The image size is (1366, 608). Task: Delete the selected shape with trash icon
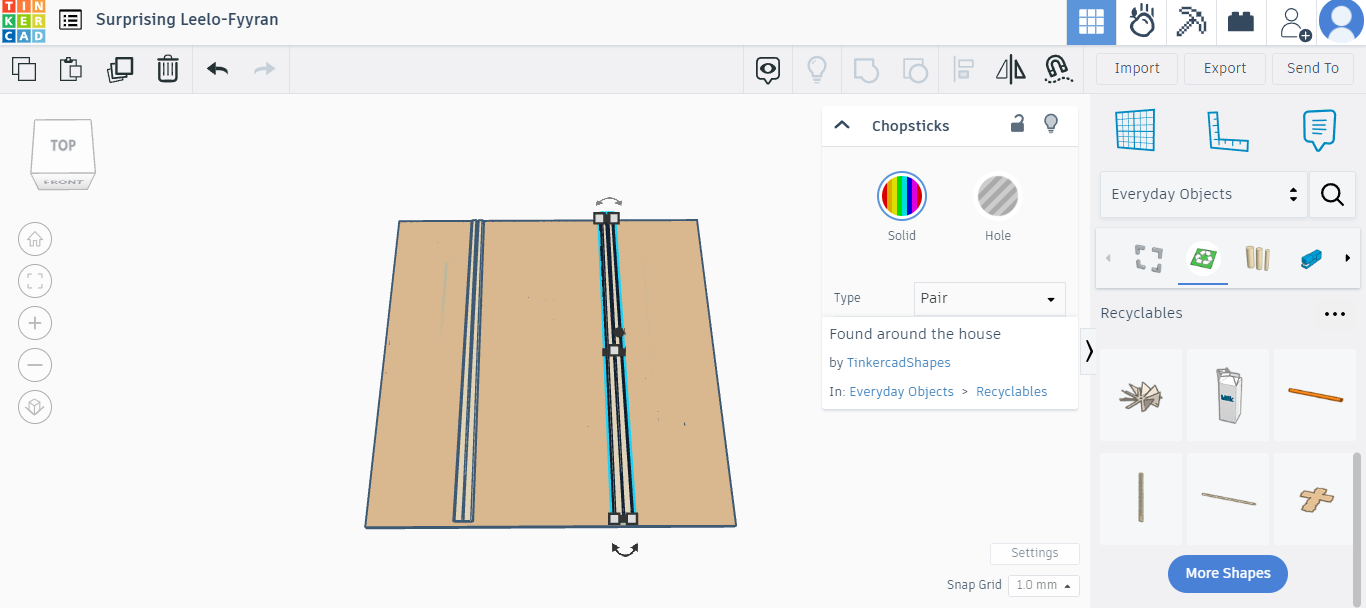click(167, 69)
